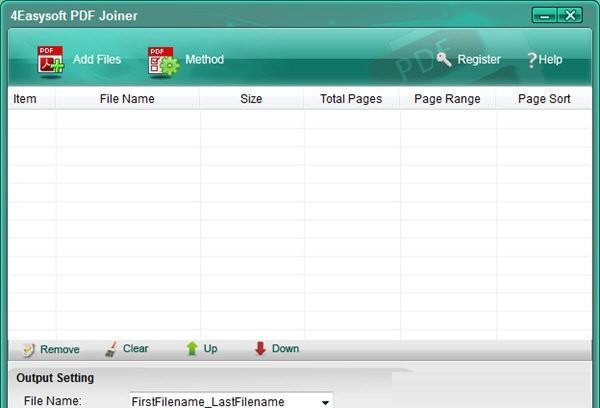Click the Remove icon
The image size is (600, 408).
click(x=29, y=350)
